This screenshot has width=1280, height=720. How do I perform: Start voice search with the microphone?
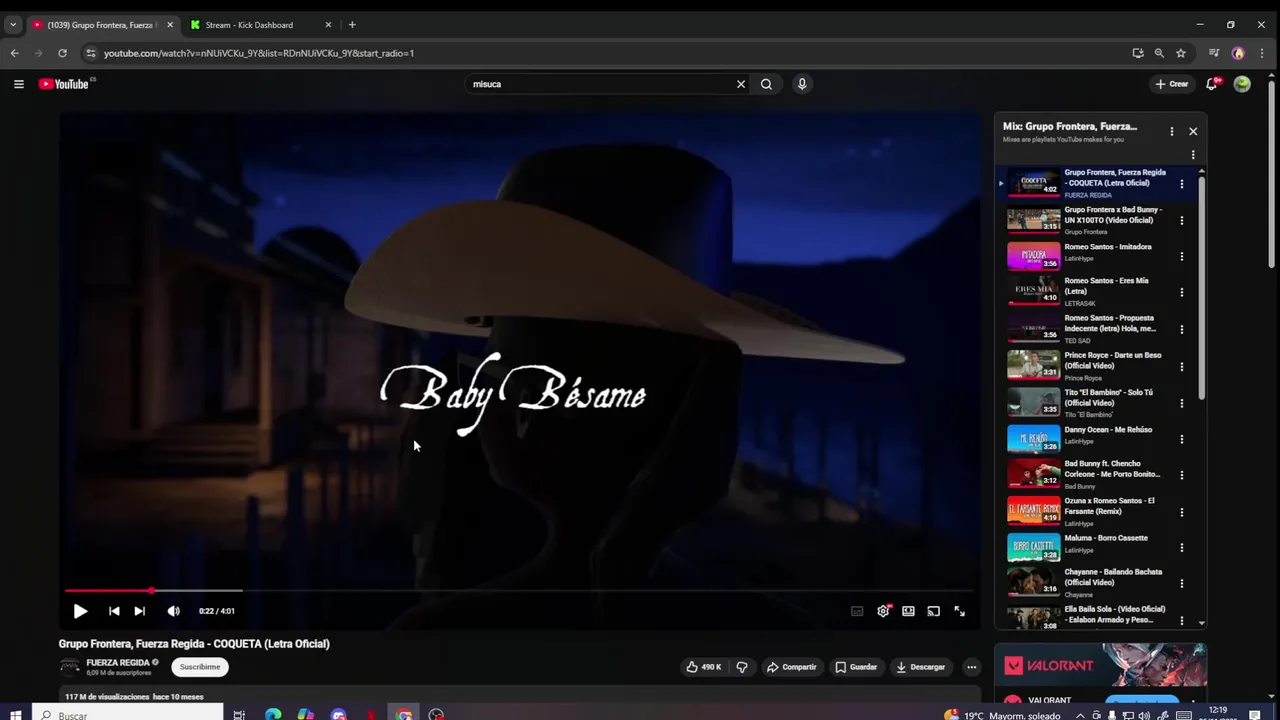(802, 84)
